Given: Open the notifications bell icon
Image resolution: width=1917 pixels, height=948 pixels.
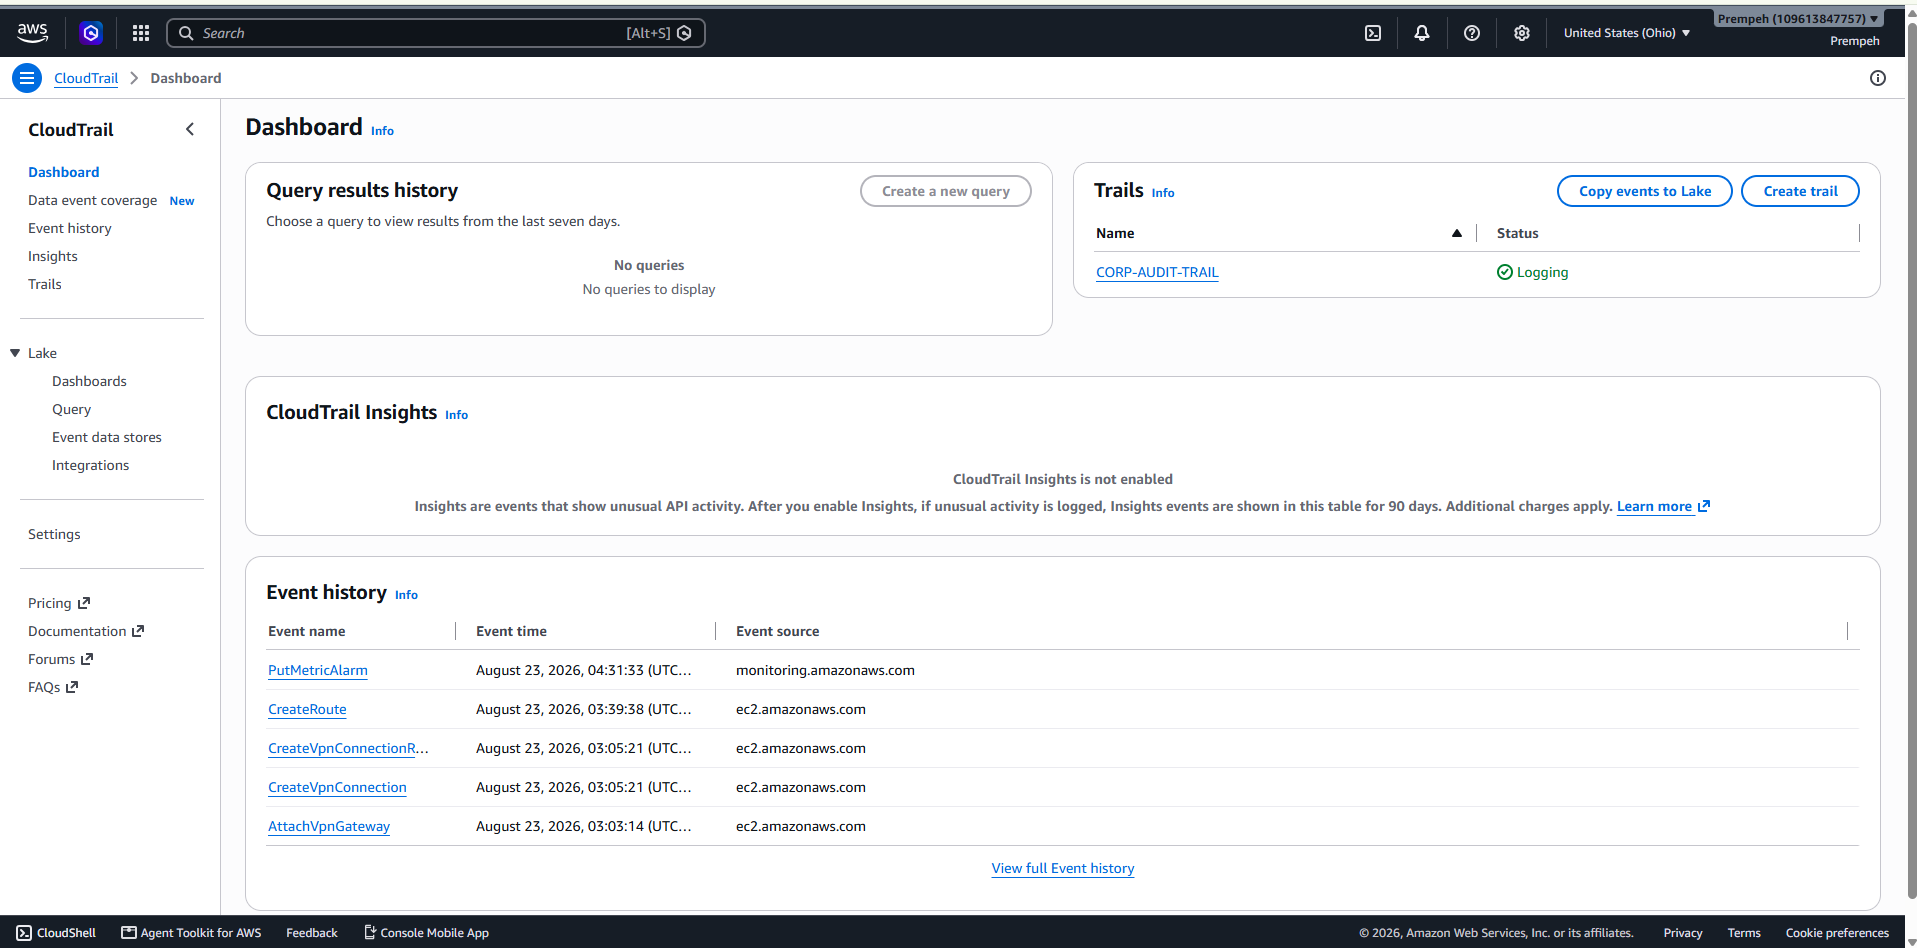Looking at the screenshot, I should coord(1422,33).
